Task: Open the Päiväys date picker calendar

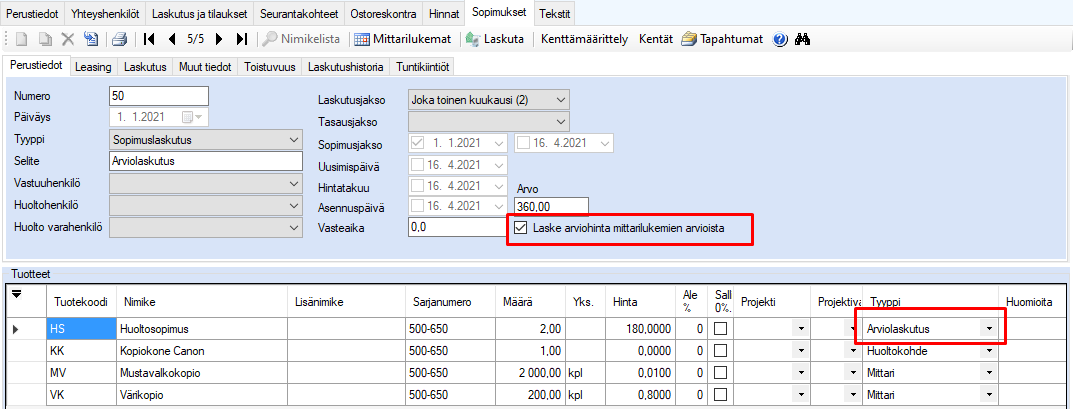Action: tap(194, 117)
